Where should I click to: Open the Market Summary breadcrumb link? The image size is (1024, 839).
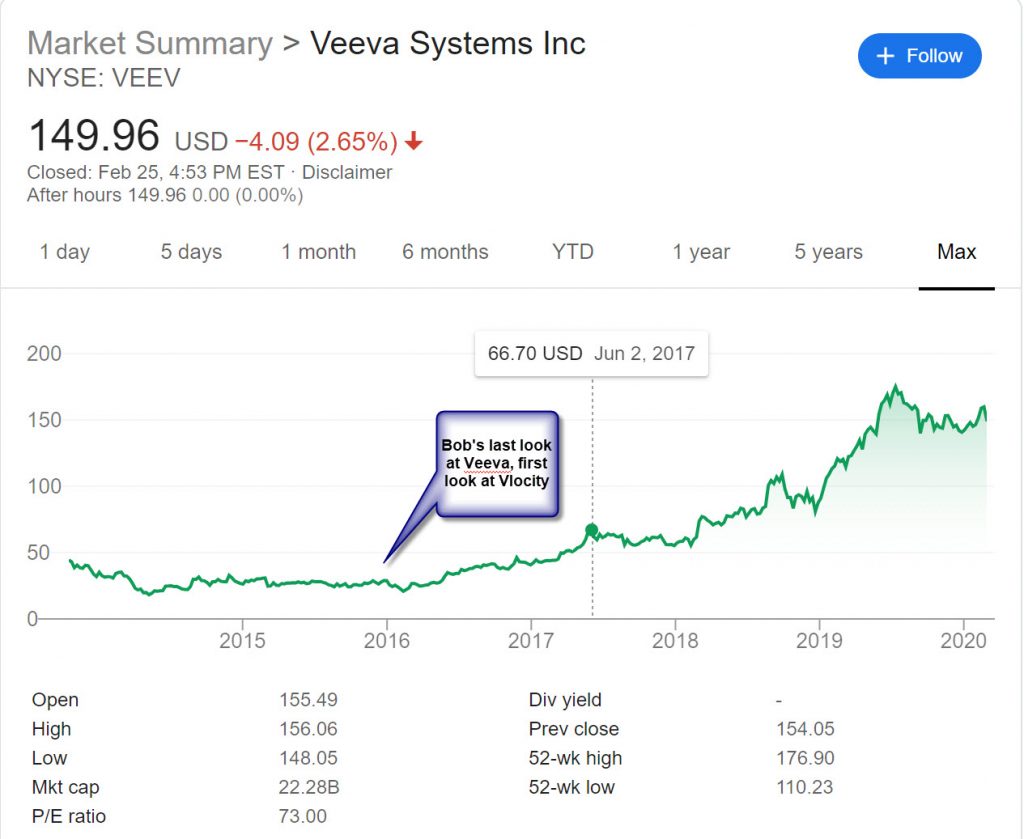(150, 44)
